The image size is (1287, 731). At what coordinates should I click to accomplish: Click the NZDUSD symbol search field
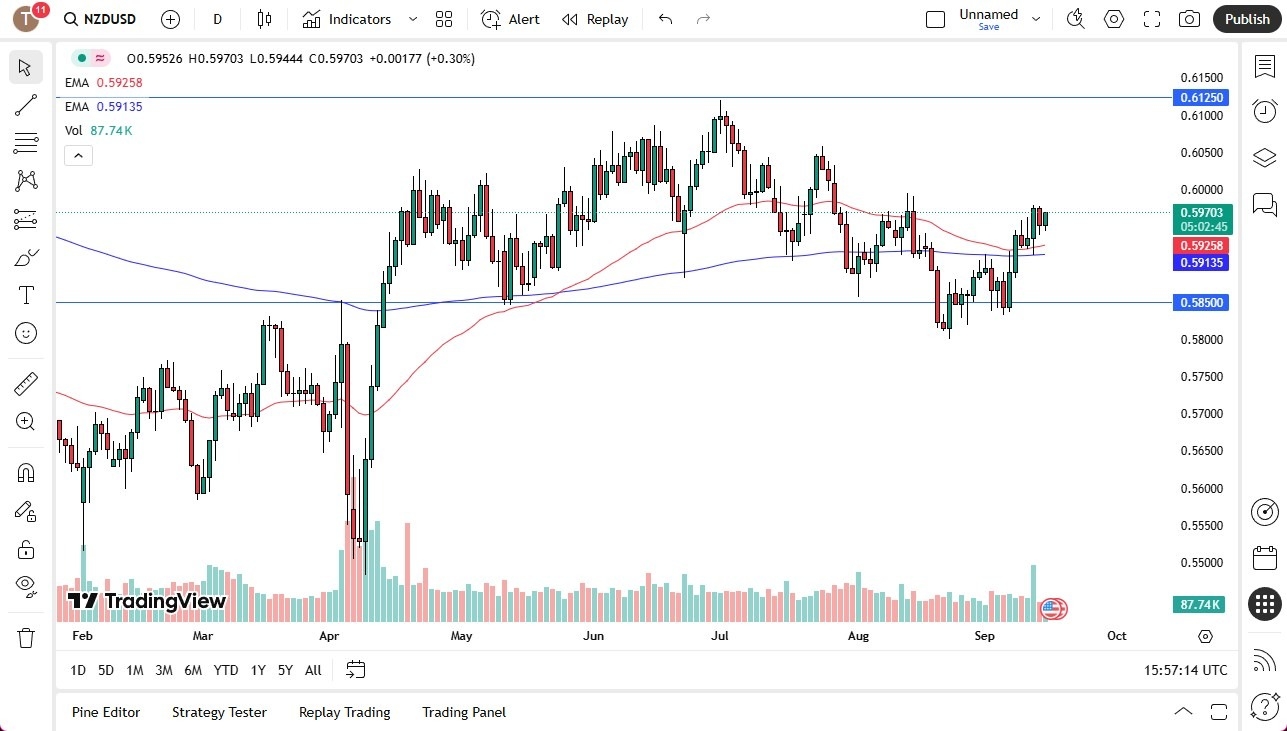pos(110,19)
